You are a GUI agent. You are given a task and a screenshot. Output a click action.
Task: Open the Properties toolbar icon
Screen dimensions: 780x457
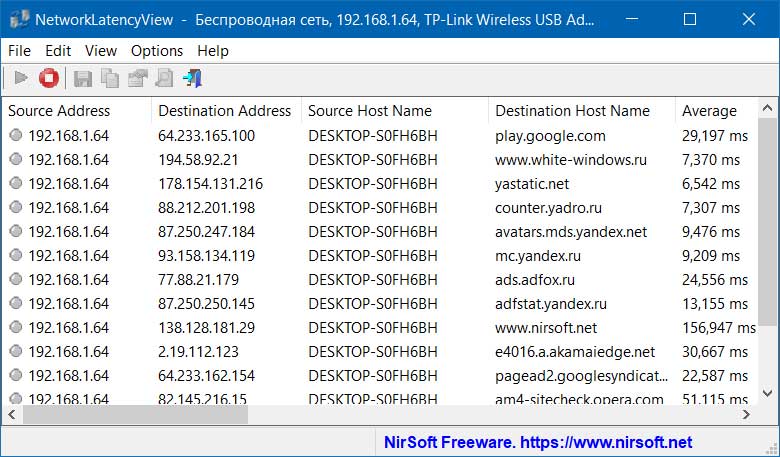pyautogui.click(x=137, y=79)
